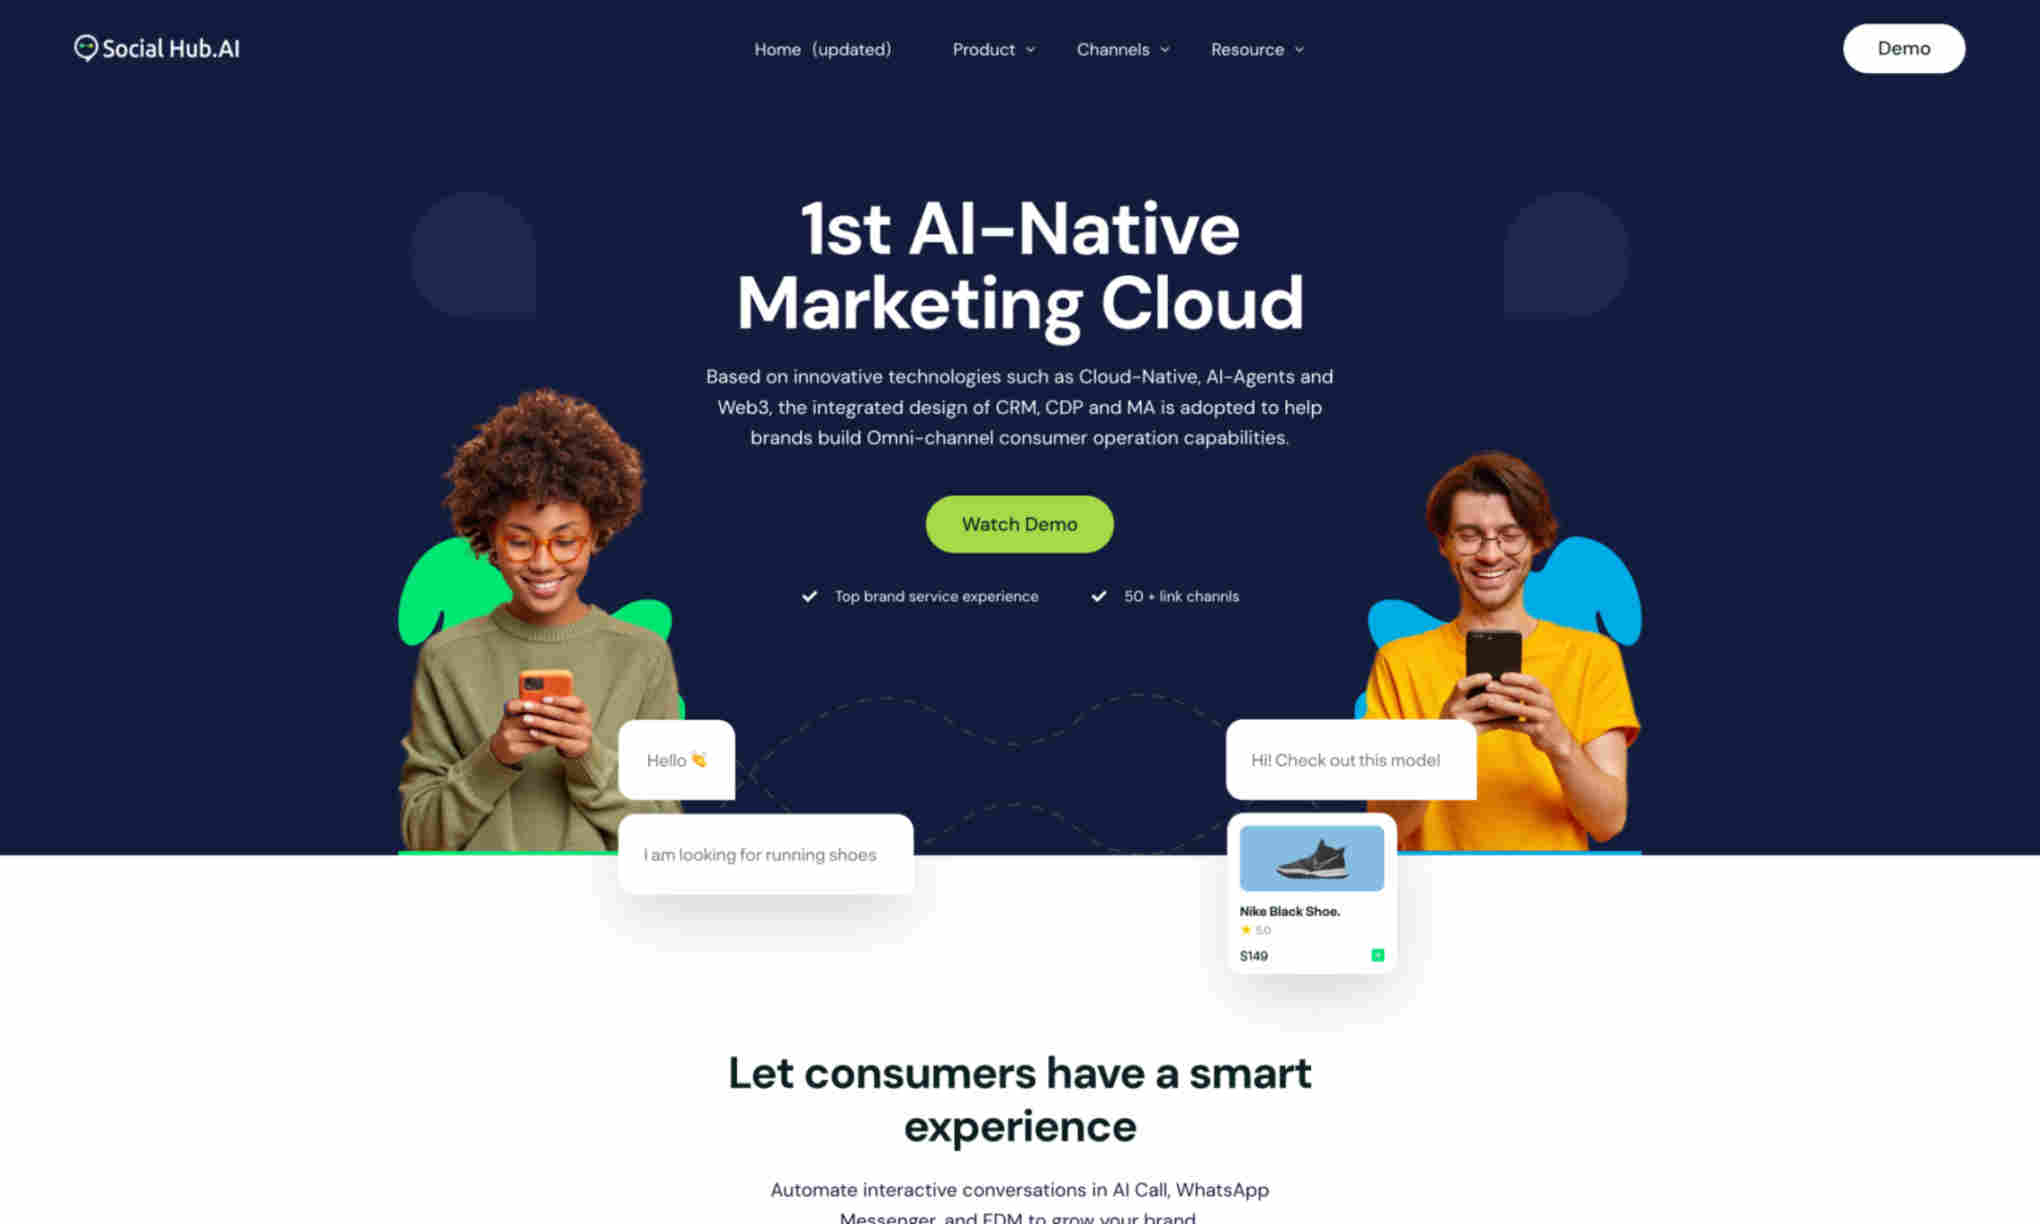Click the star rating on Nike Black Shoe
The width and height of the screenshot is (2040, 1224).
(x=1246, y=930)
